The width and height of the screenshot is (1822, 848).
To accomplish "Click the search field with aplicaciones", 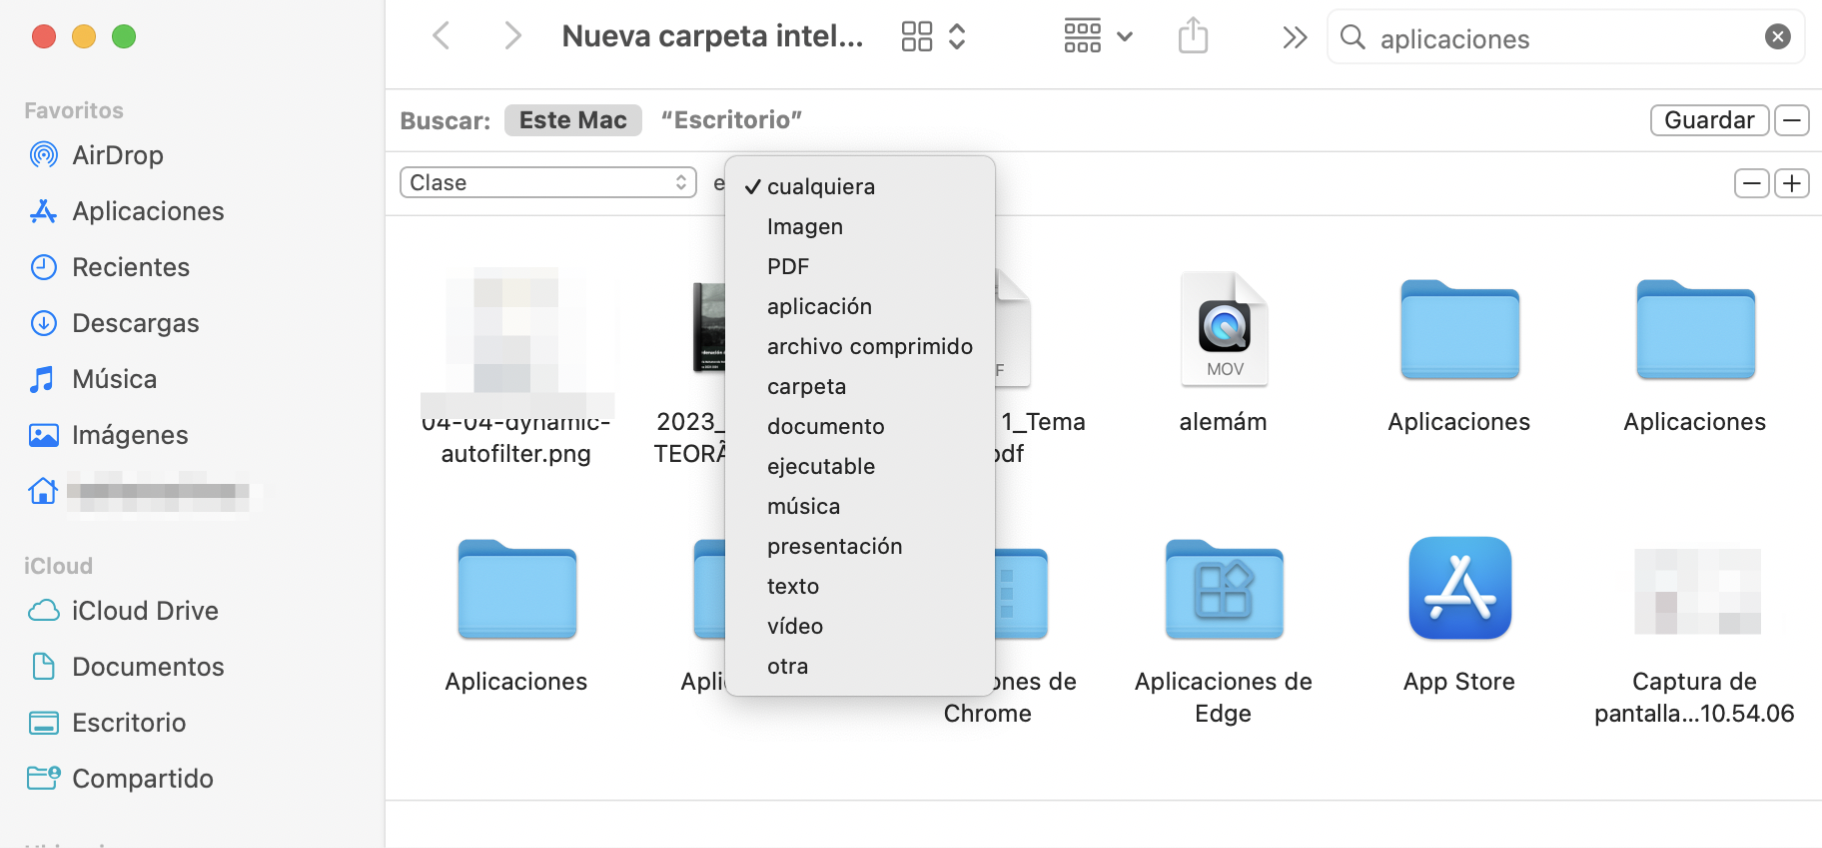I will tap(1565, 38).
